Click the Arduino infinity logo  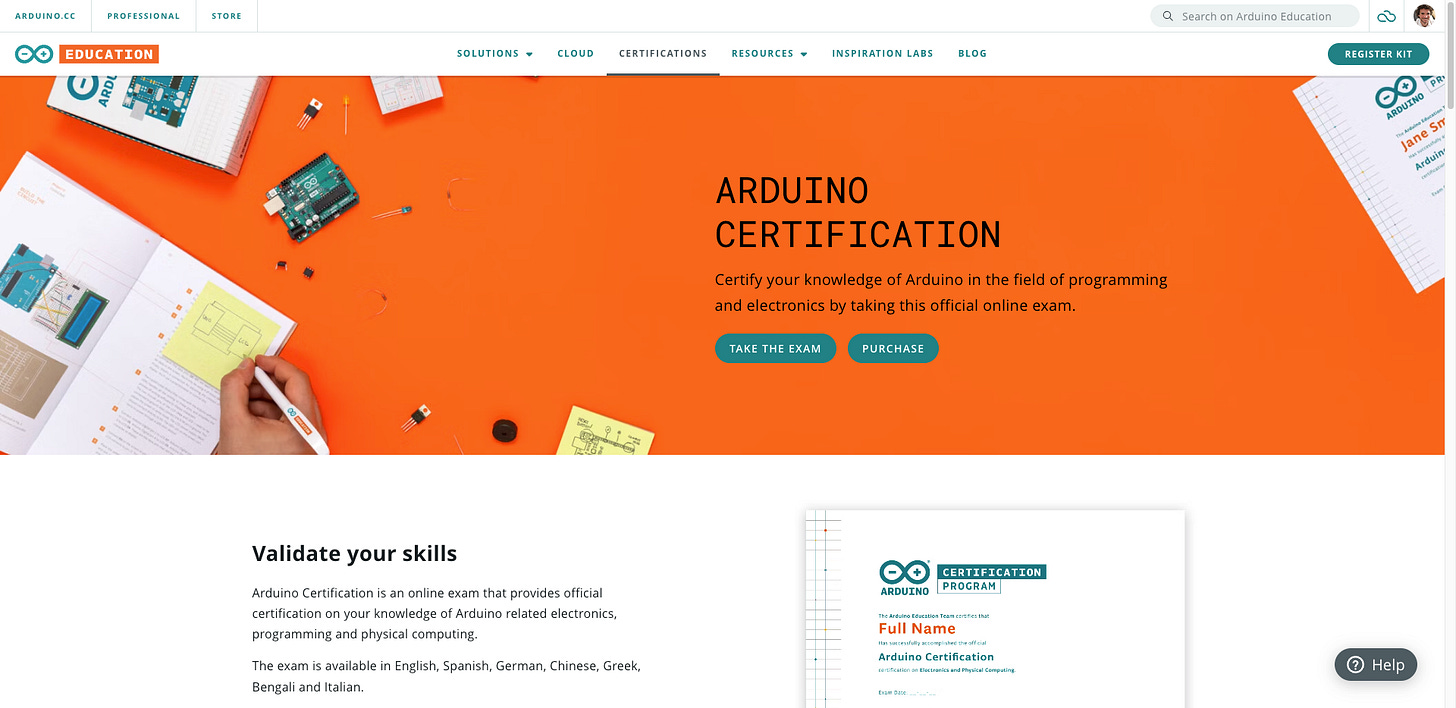(34, 54)
